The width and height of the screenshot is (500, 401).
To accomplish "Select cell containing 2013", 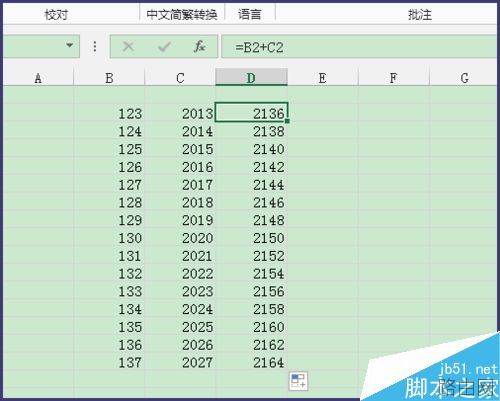I will click(180, 112).
